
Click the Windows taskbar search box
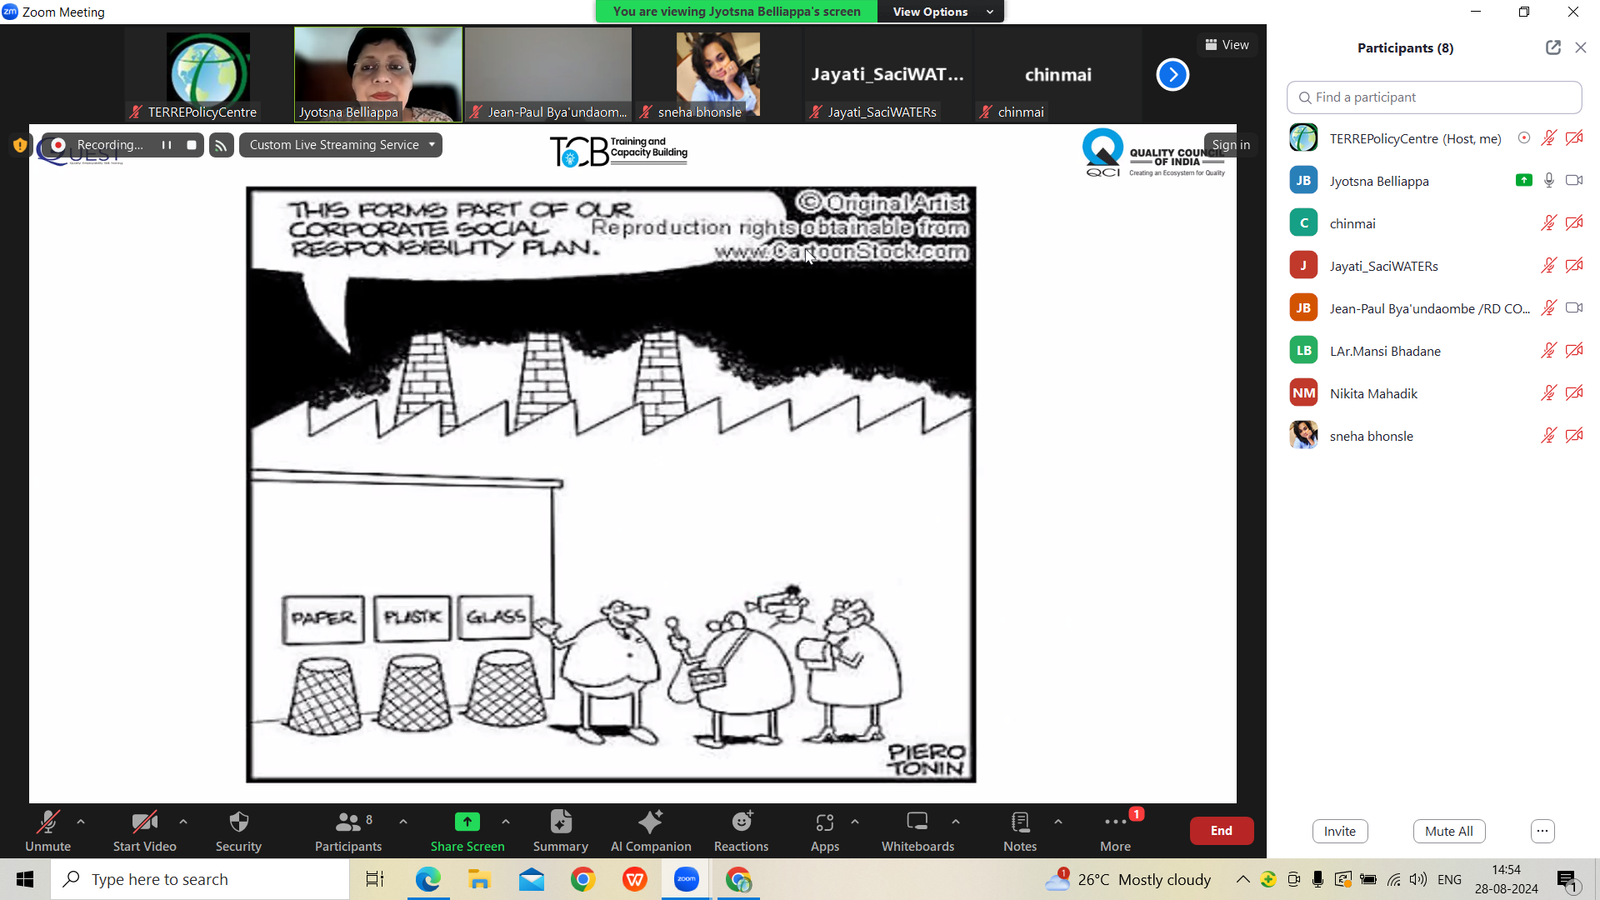click(200, 879)
